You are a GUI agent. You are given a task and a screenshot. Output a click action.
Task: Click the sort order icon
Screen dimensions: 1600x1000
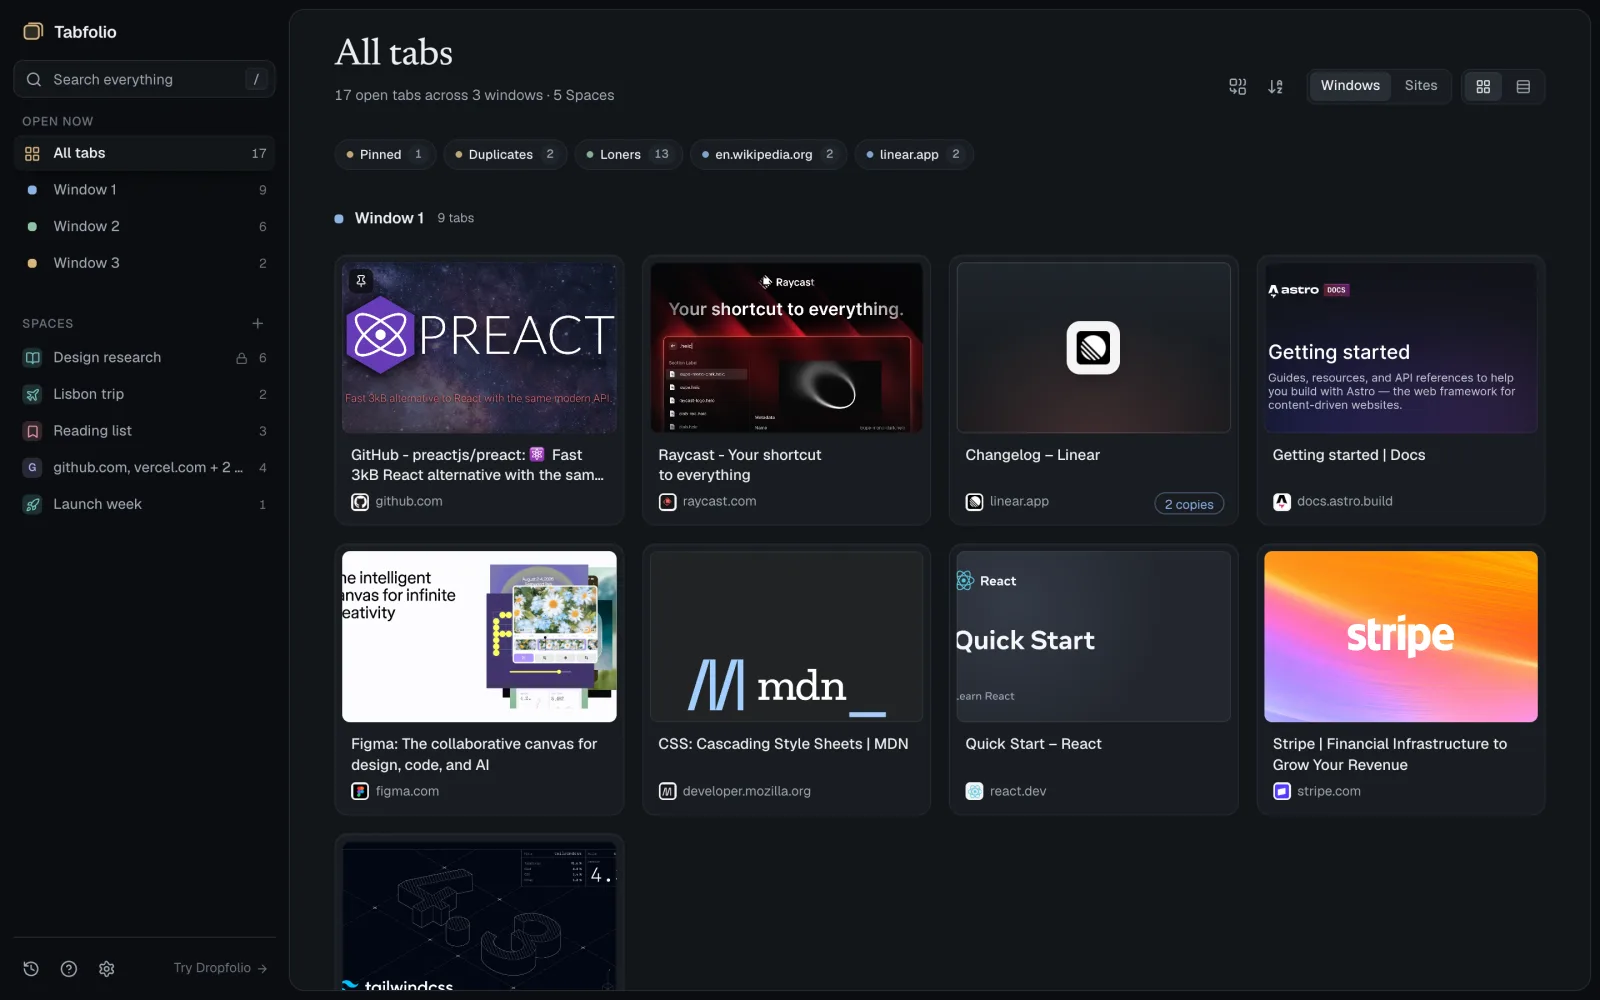click(x=1275, y=86)
